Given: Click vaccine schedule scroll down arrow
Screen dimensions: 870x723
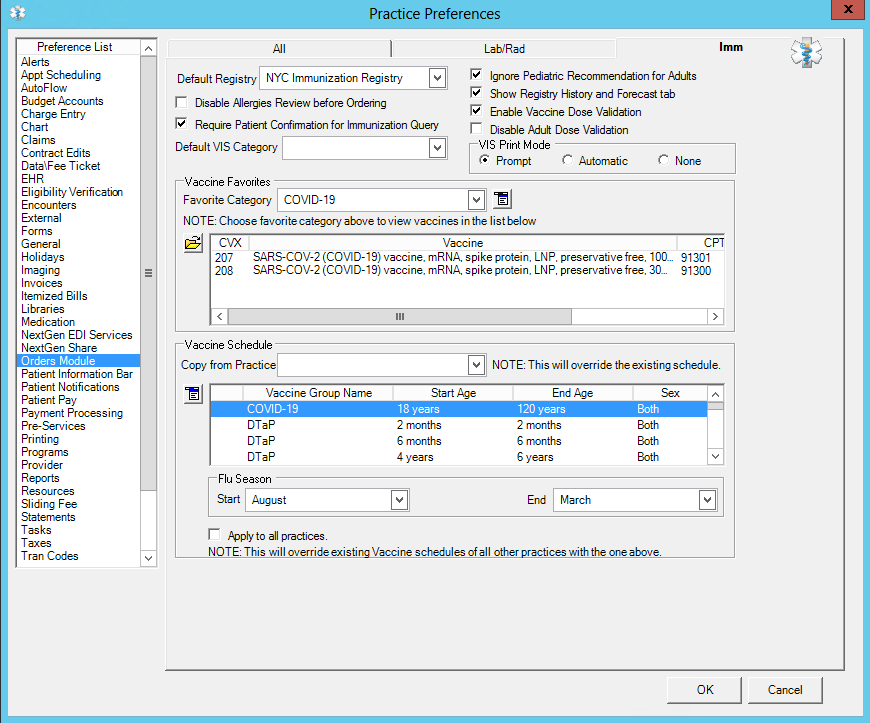Looking at the screenshot, I should pyautogui.click(x=716, y=457).
